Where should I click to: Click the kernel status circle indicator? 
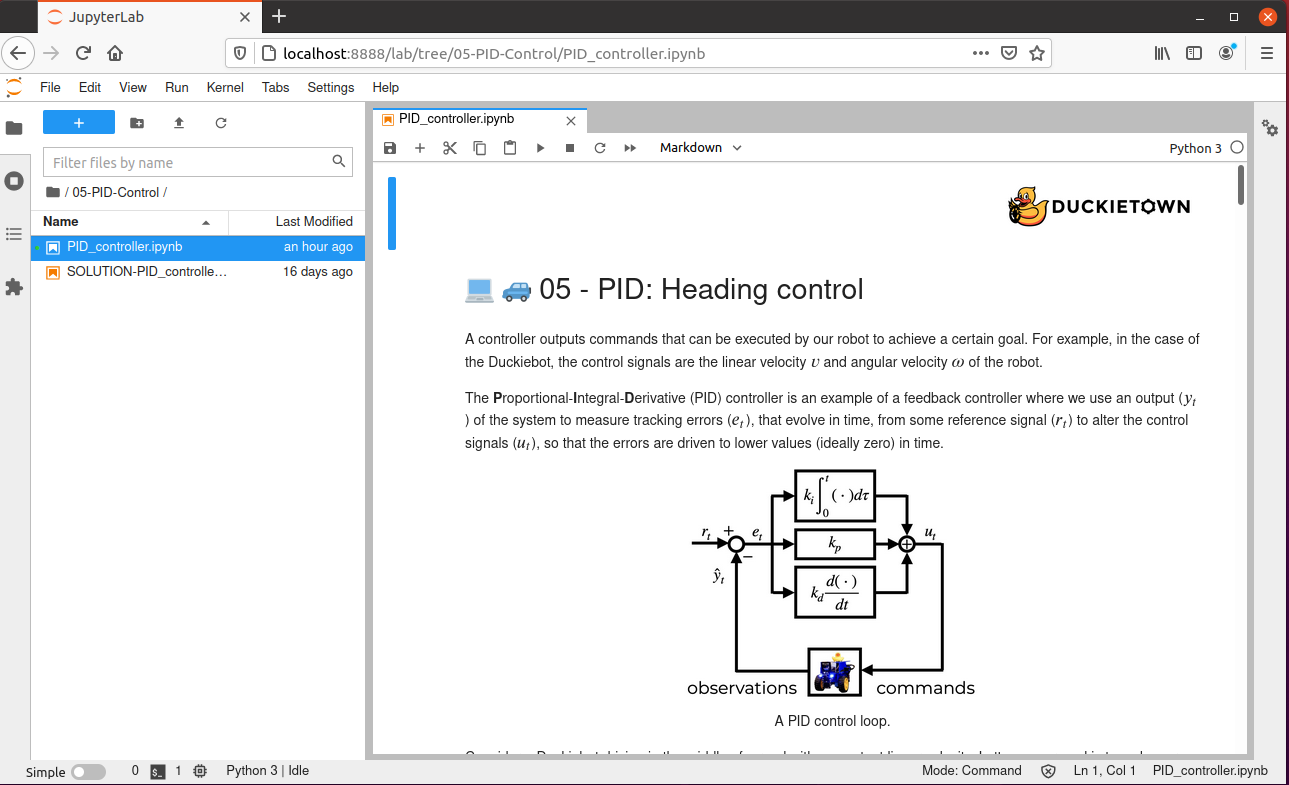pos(1237,147)
